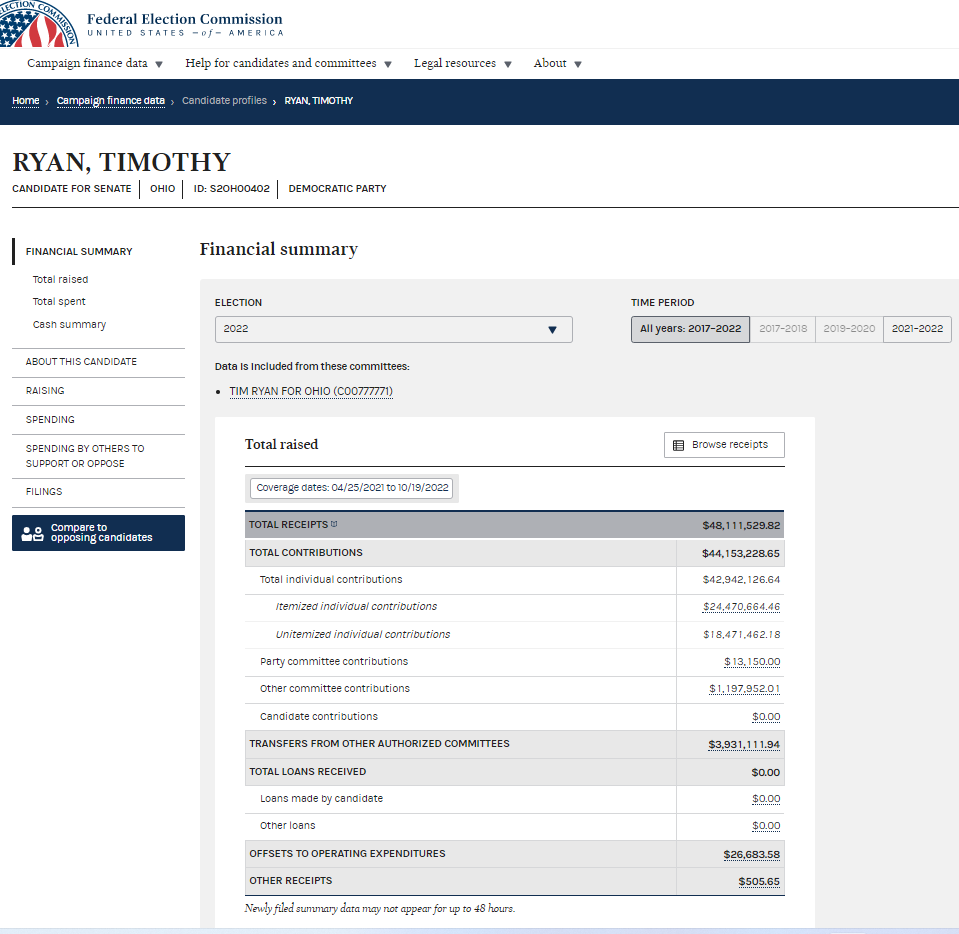Click the info icon beside Total Receipts

[x=334, y=524]
